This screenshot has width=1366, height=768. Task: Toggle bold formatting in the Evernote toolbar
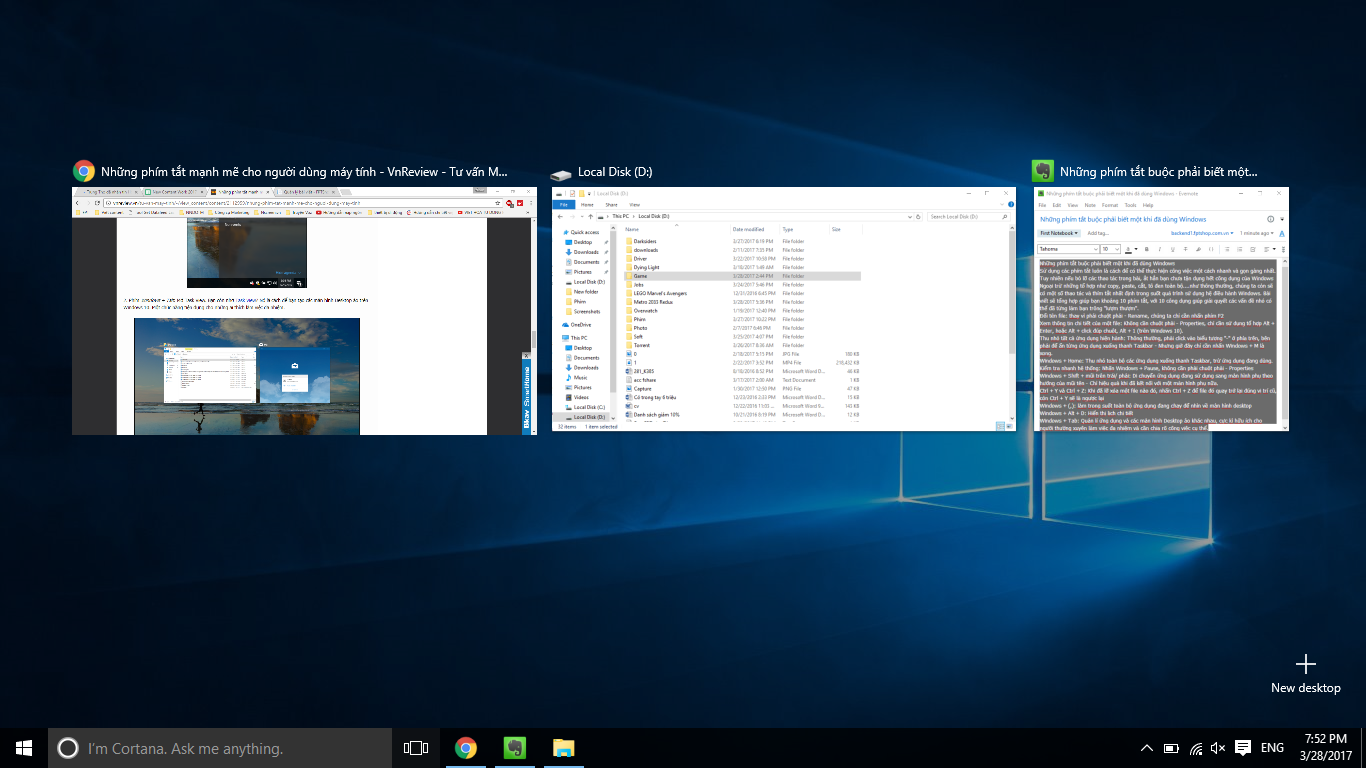tap(1147, 249)
